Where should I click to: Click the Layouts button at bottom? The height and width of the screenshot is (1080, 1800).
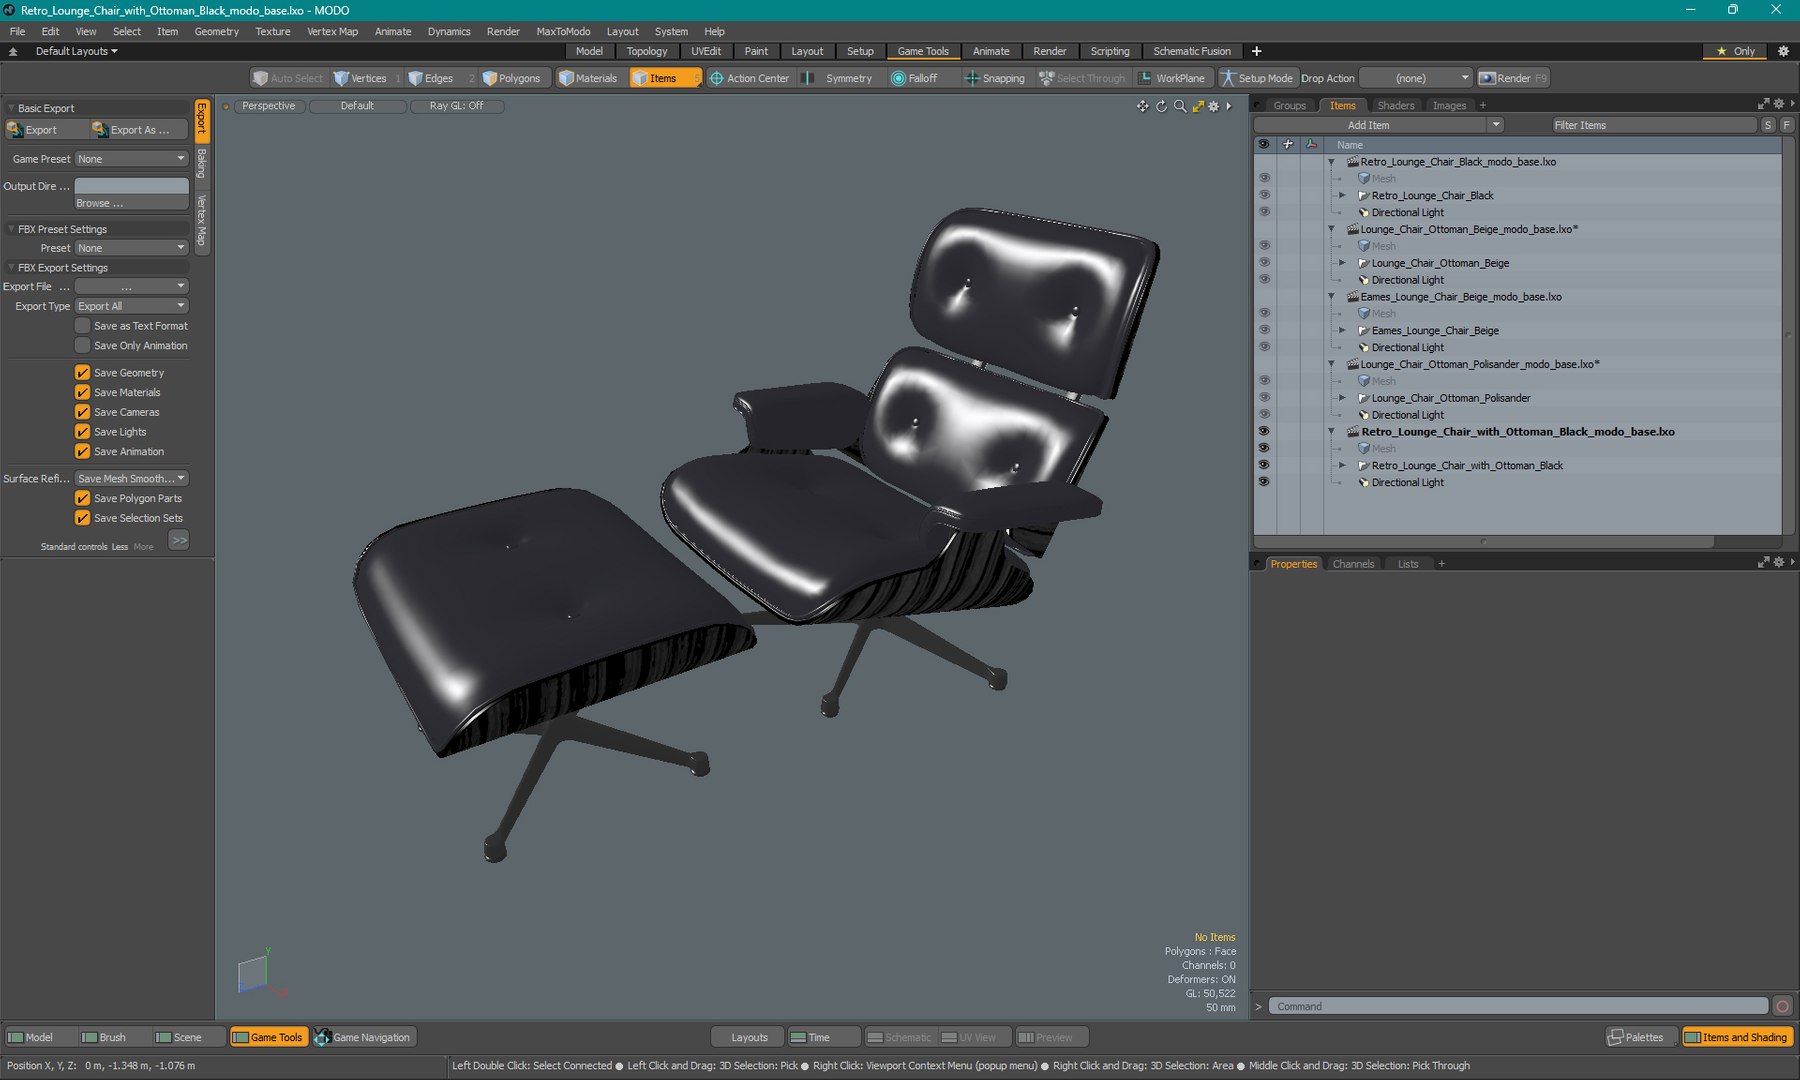tap(749, 1037)
